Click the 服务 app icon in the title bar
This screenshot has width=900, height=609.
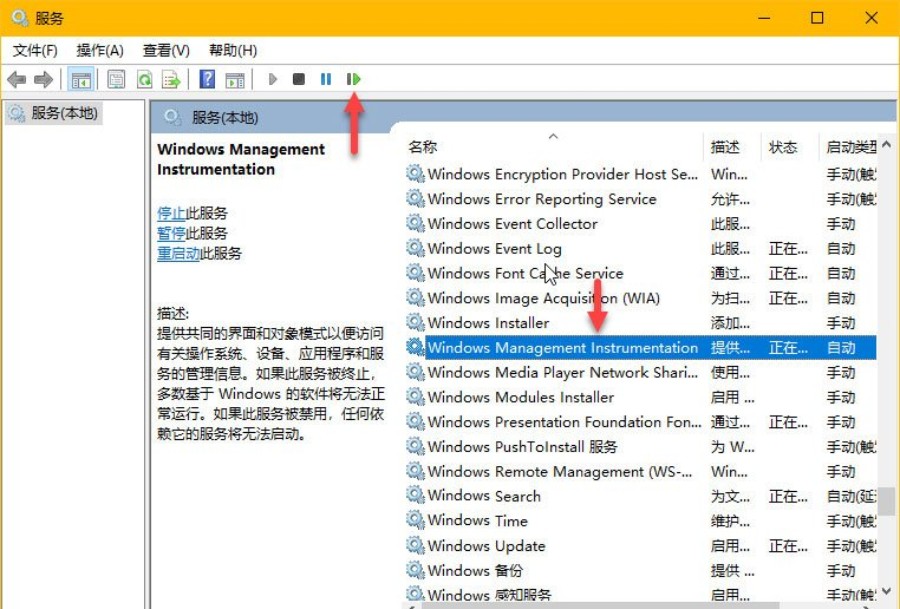click(x=20, y=18)
